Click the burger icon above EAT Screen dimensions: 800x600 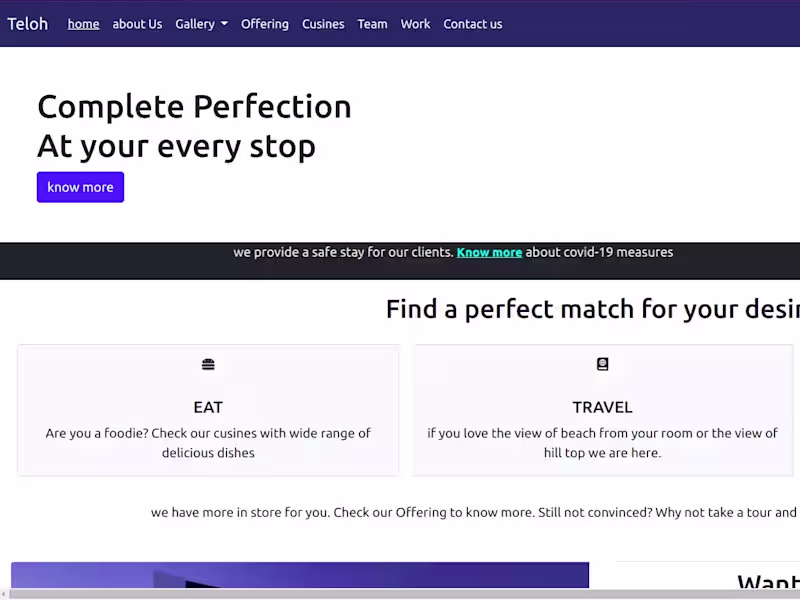pyautogui.click(x=208, y=365)
